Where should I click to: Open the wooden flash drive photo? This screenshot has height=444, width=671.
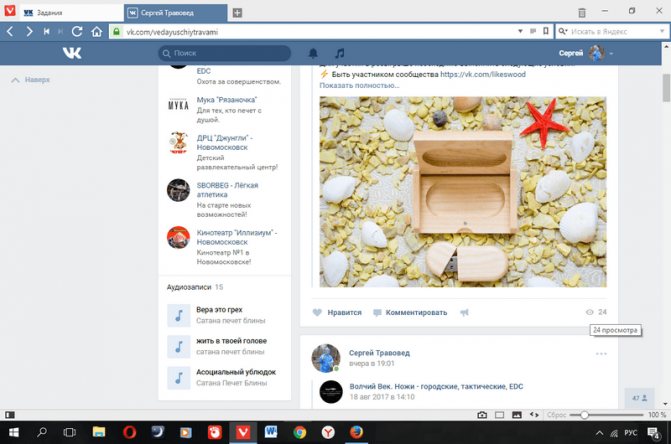click(x=463, y=192)
